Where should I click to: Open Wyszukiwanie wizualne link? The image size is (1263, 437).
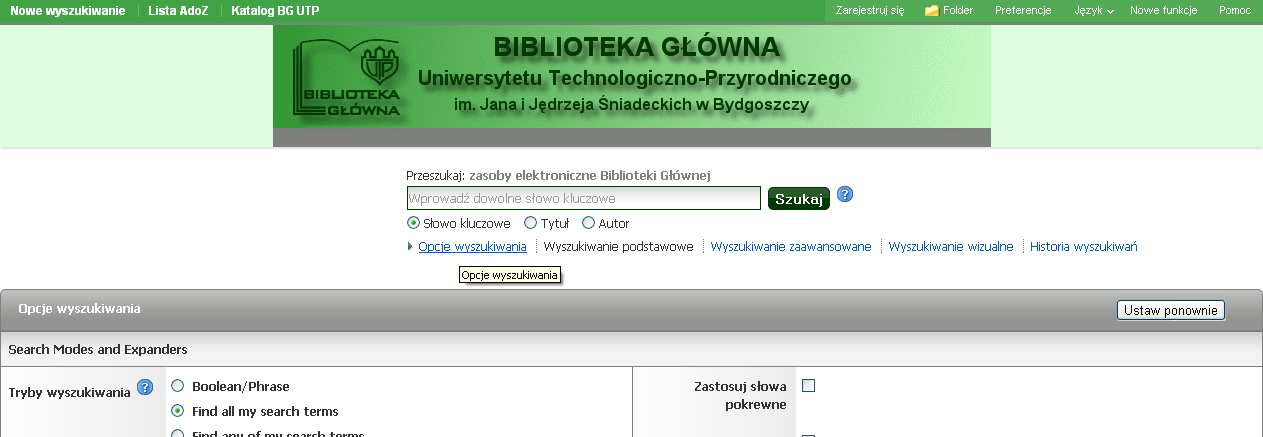(951, 246)
